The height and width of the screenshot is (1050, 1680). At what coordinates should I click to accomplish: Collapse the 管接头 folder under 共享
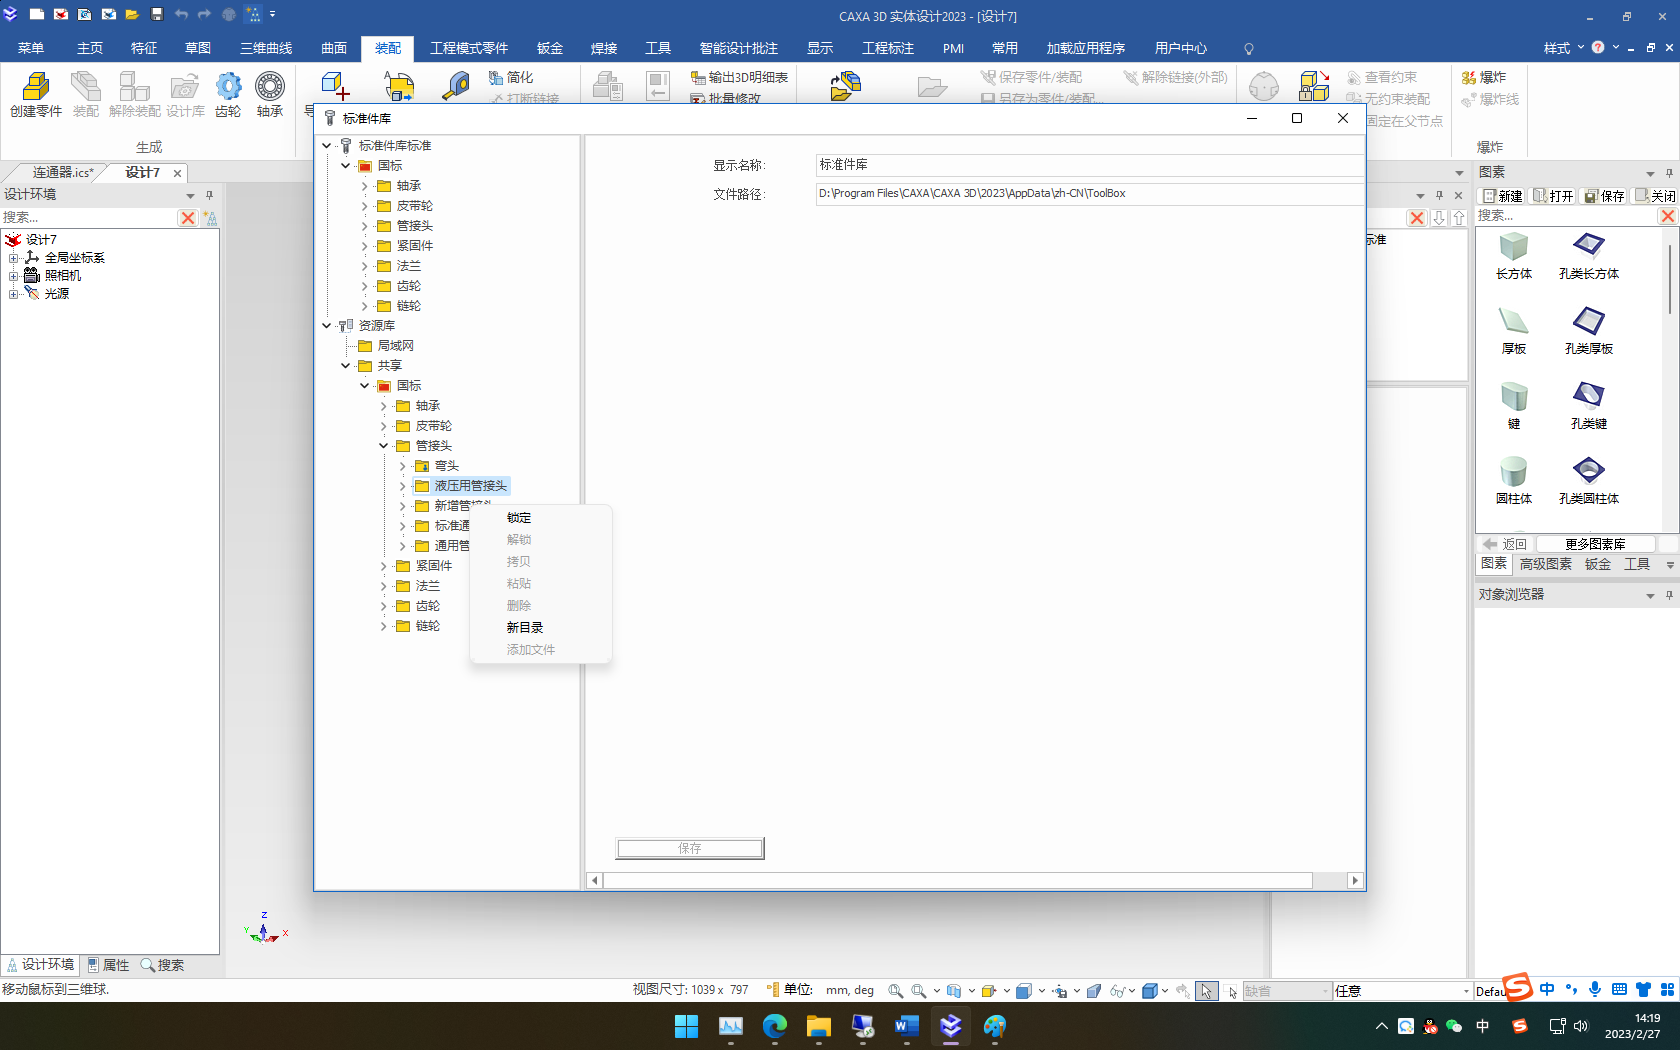(x=383, y=446)
